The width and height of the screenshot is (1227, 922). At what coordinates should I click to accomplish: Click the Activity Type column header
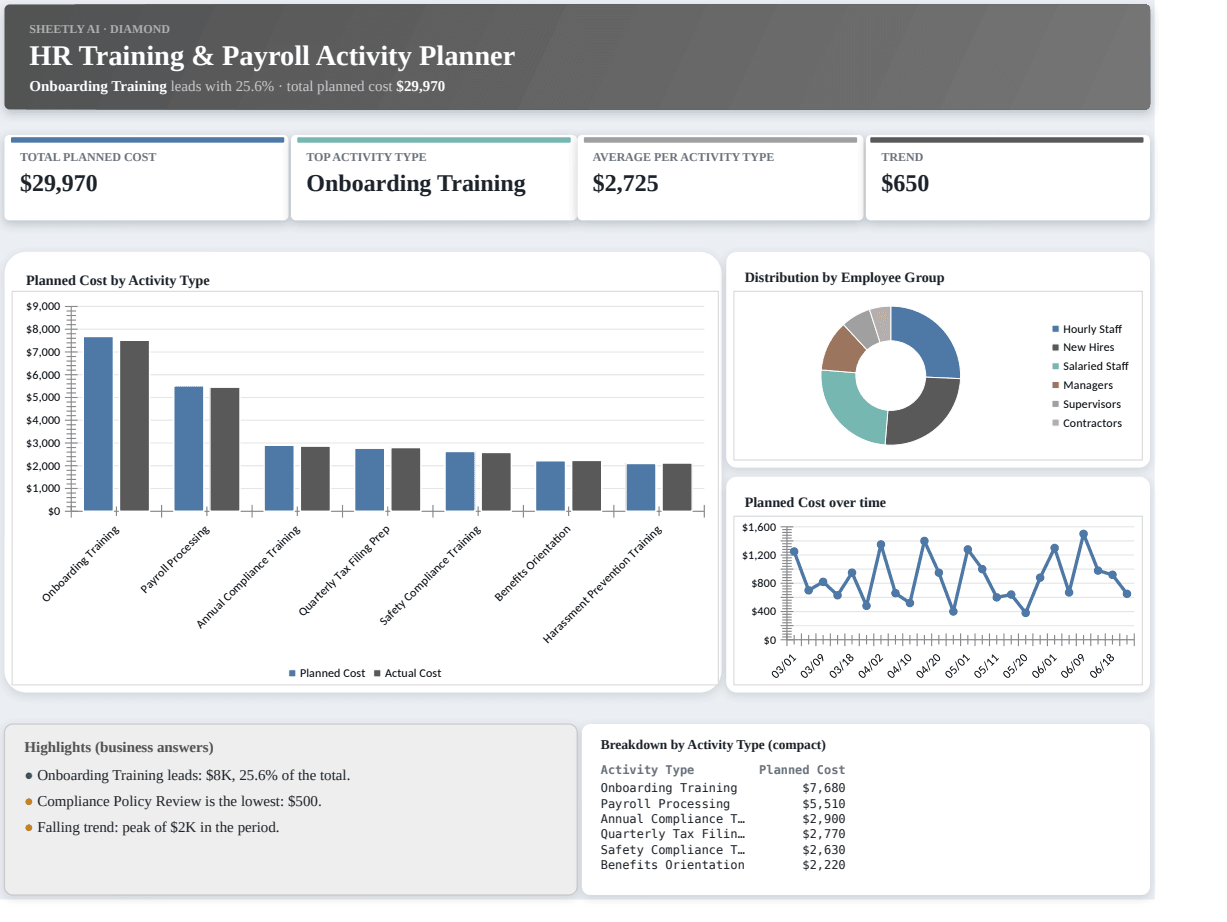[647, 770]
